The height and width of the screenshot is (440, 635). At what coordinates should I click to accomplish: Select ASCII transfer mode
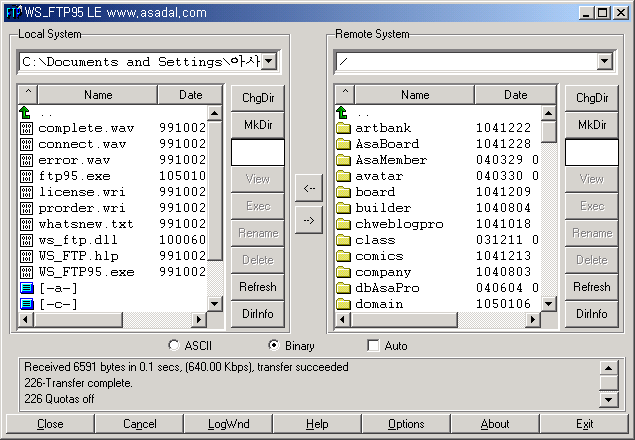[174, 346]
